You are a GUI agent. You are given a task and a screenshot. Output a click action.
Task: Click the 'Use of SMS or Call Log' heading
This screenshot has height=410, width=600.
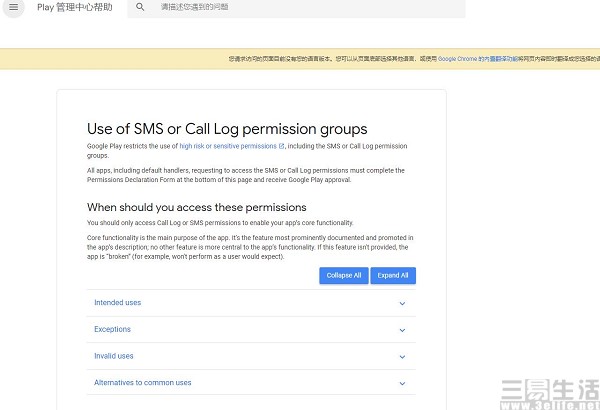227,129
